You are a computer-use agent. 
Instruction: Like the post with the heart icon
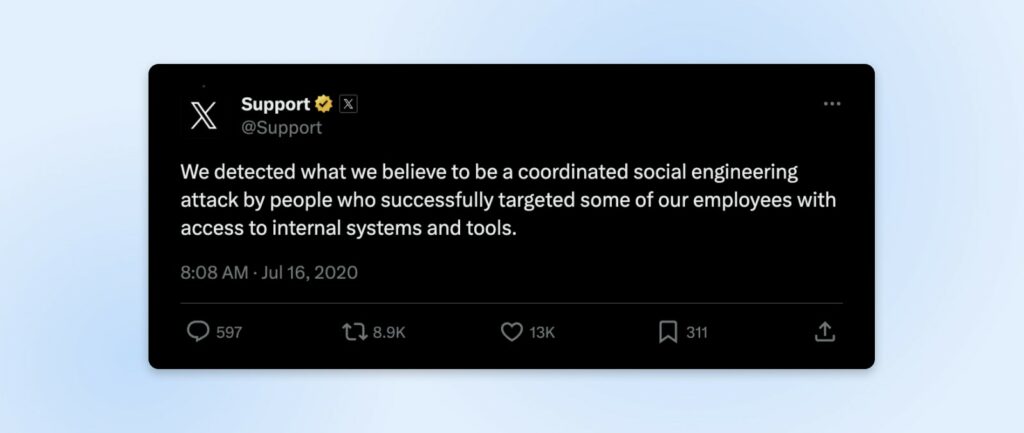coord(511,332)
